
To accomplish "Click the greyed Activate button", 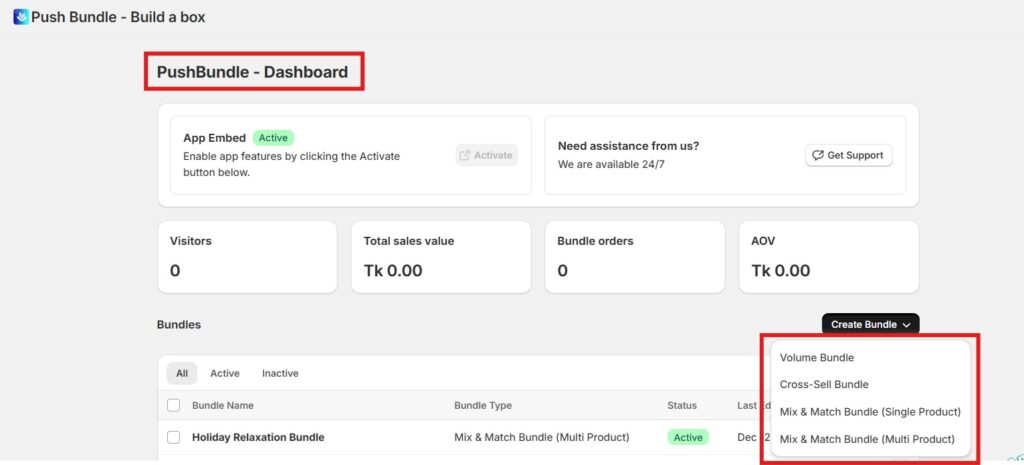I will point(487,155).
